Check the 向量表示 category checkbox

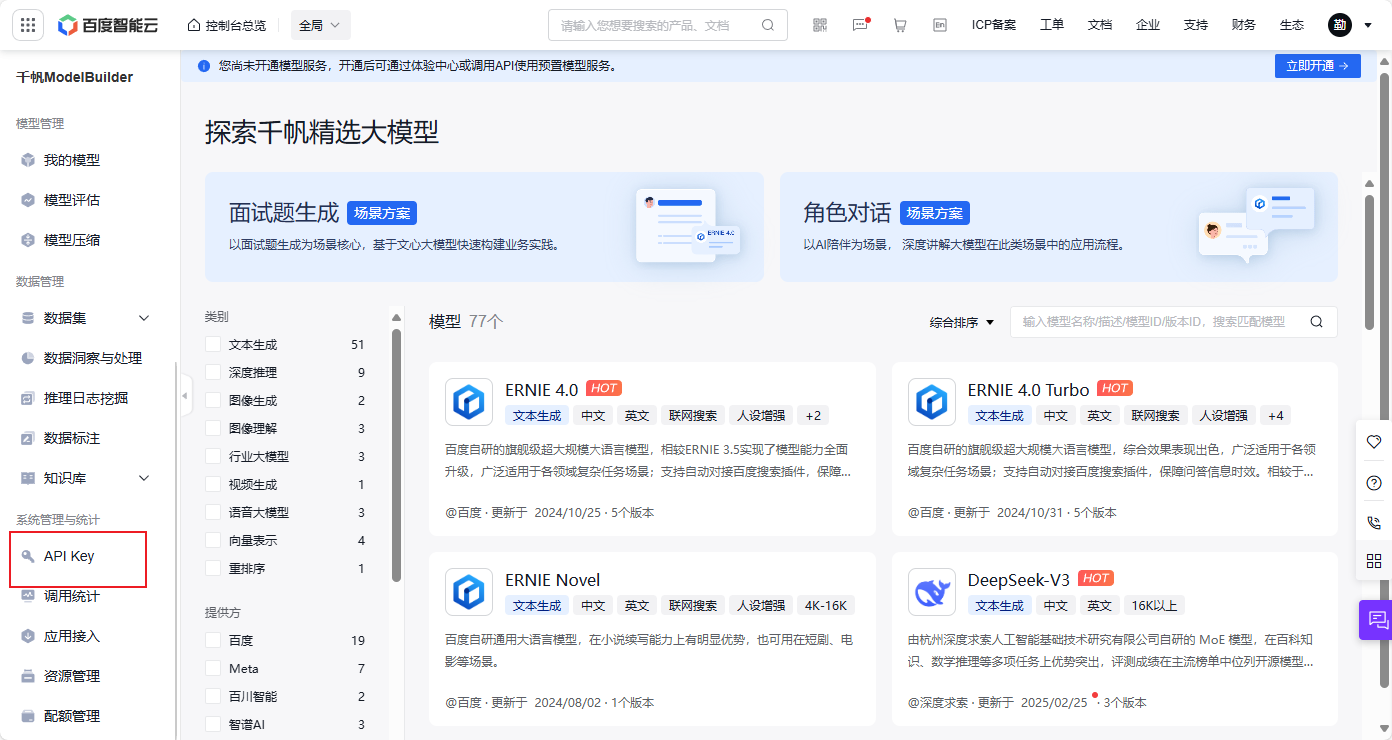(212, 540)
